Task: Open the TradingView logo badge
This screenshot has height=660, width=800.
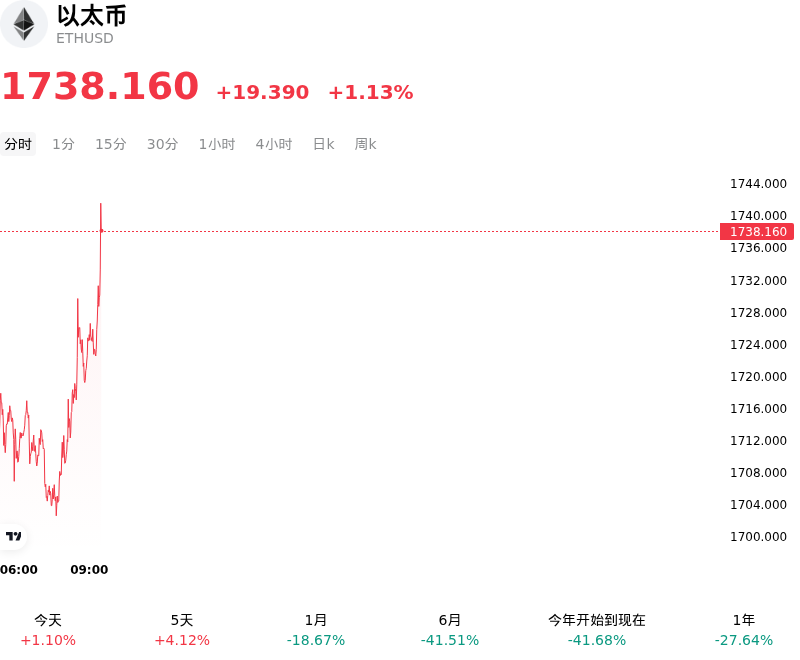Action: coord(13,536)
